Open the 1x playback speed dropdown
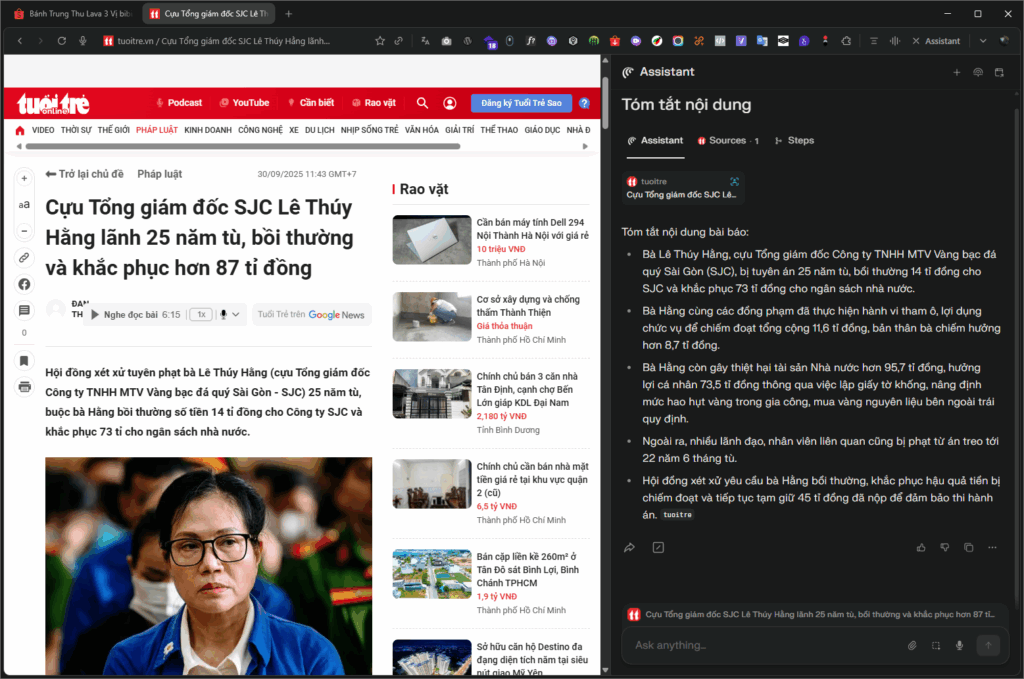 pyautogui.click(x=200, y=314)
